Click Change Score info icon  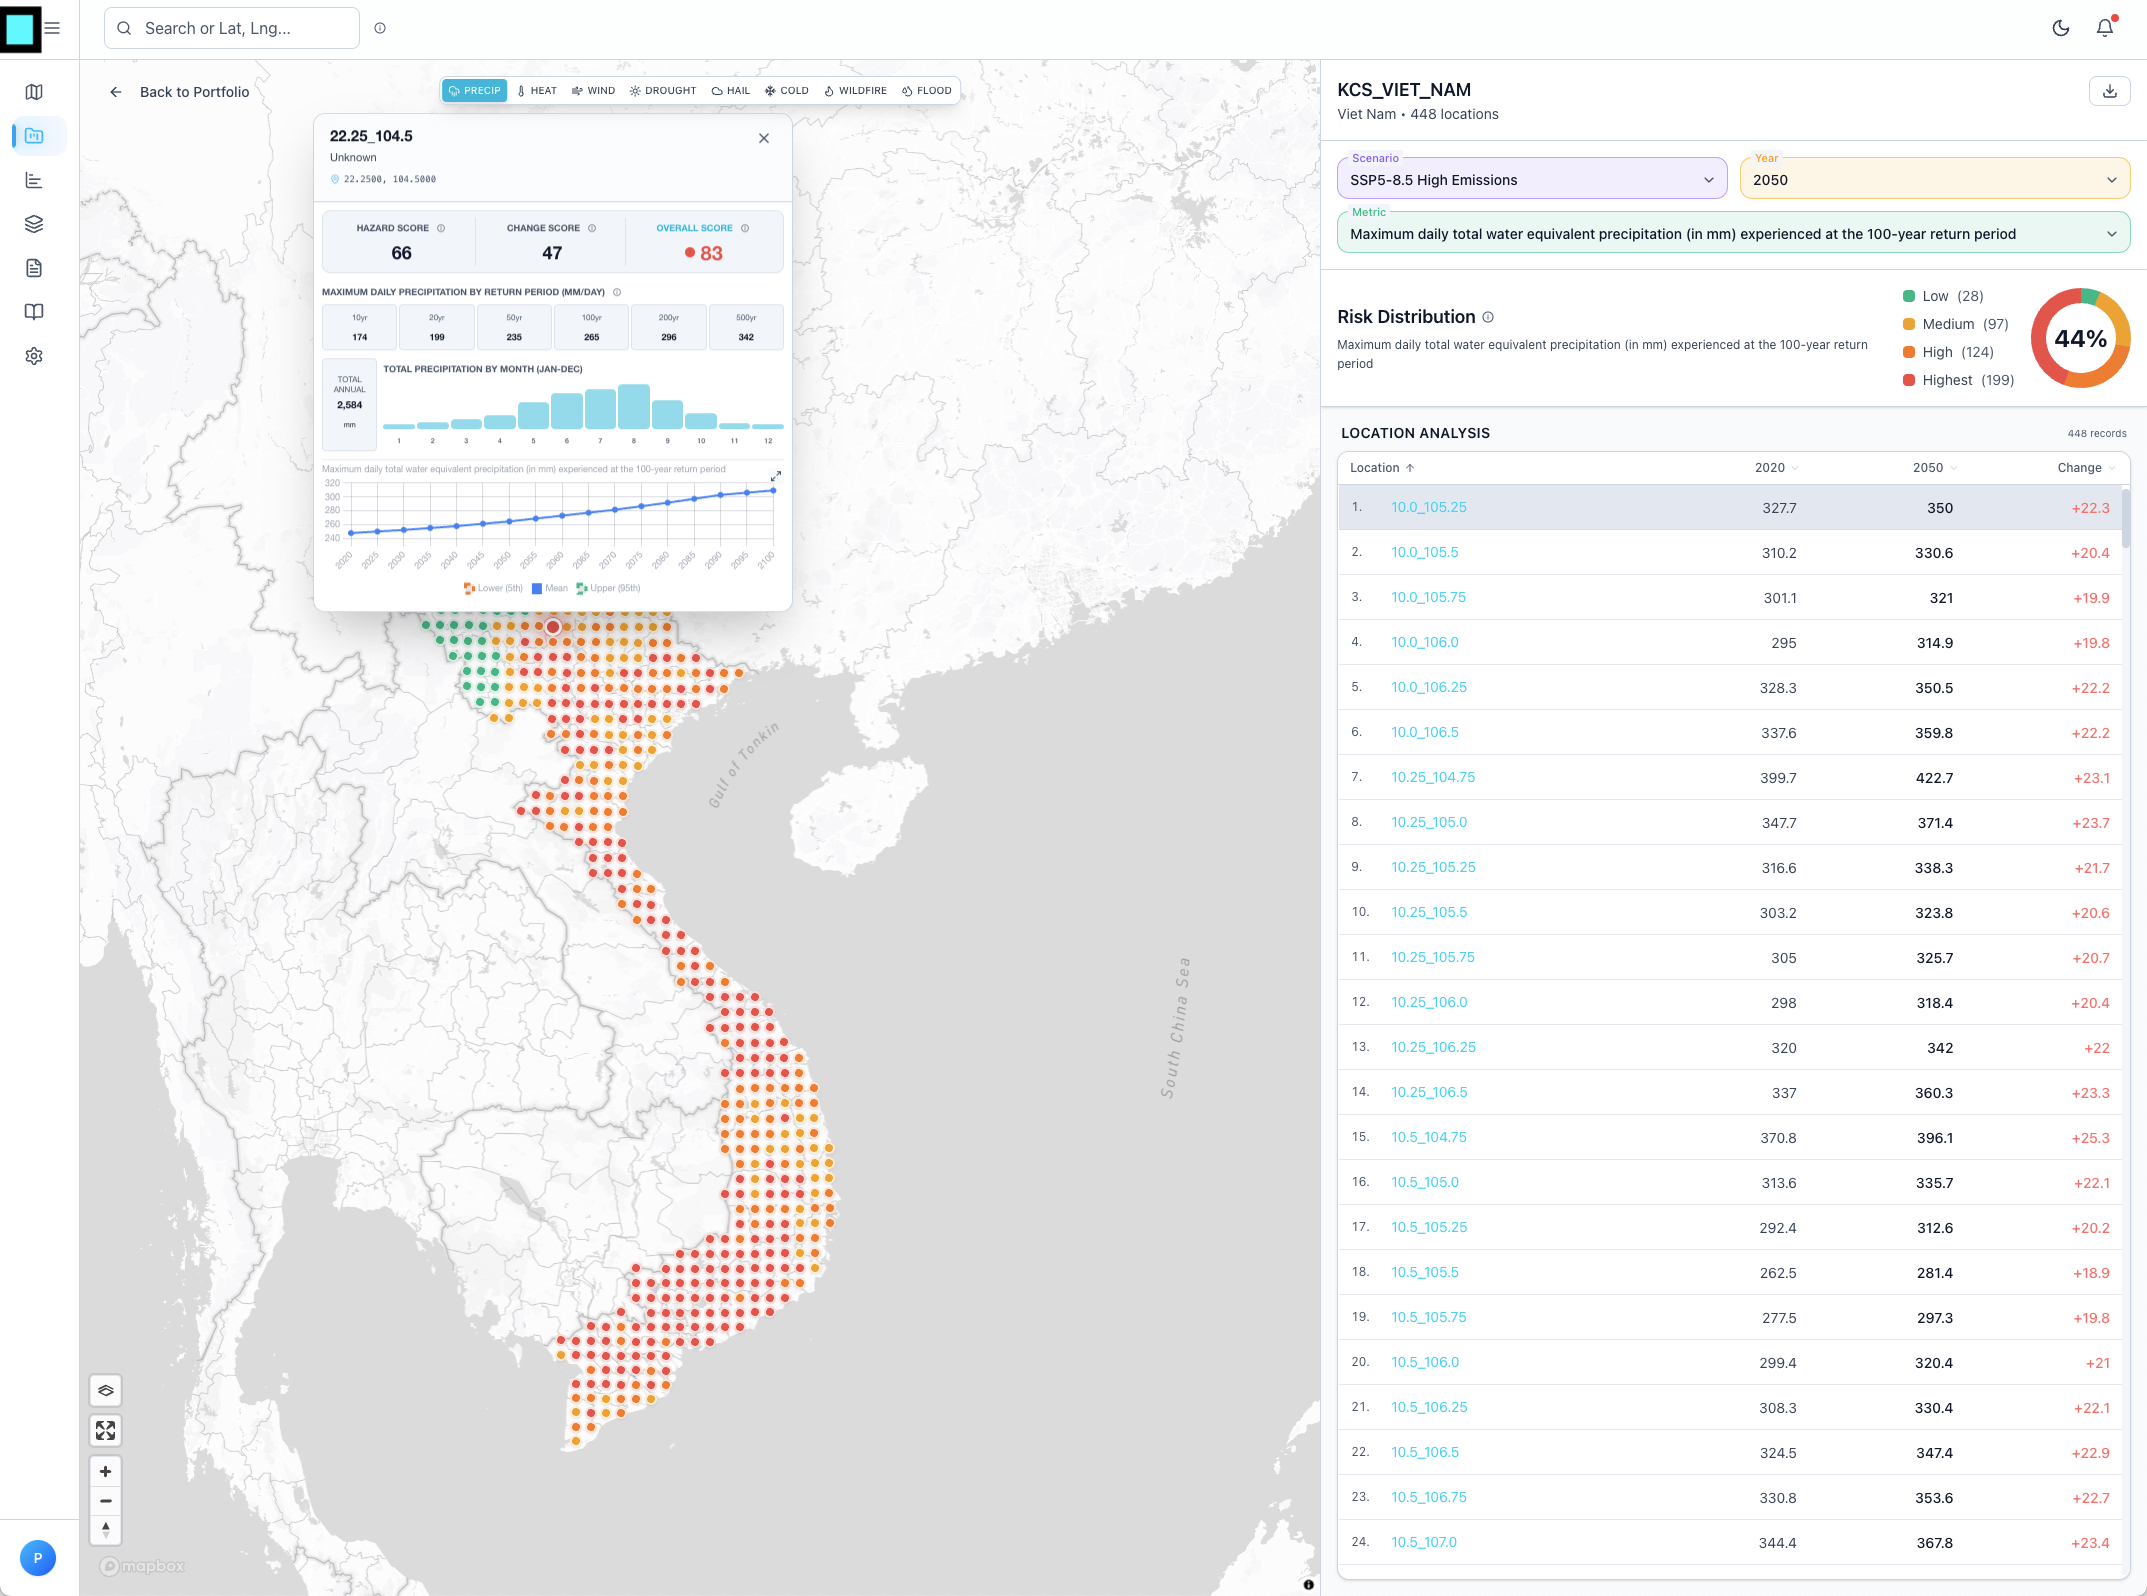coord(592,228)
